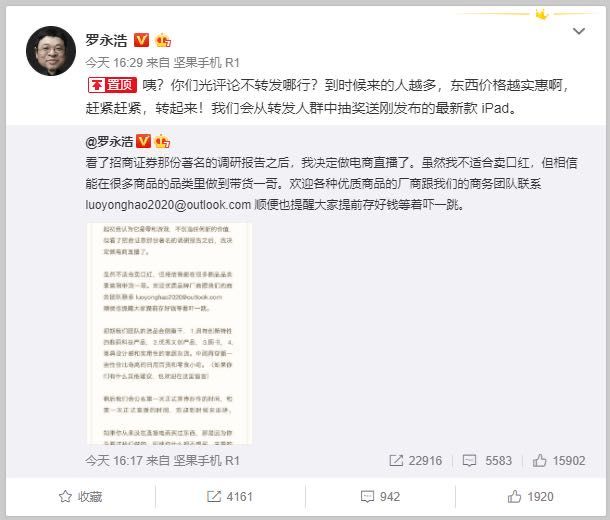This screenshot has height=520, width=610.
Task: Open the 今天 16:29 post timestamp link
Action: click(x=114, y=63)
